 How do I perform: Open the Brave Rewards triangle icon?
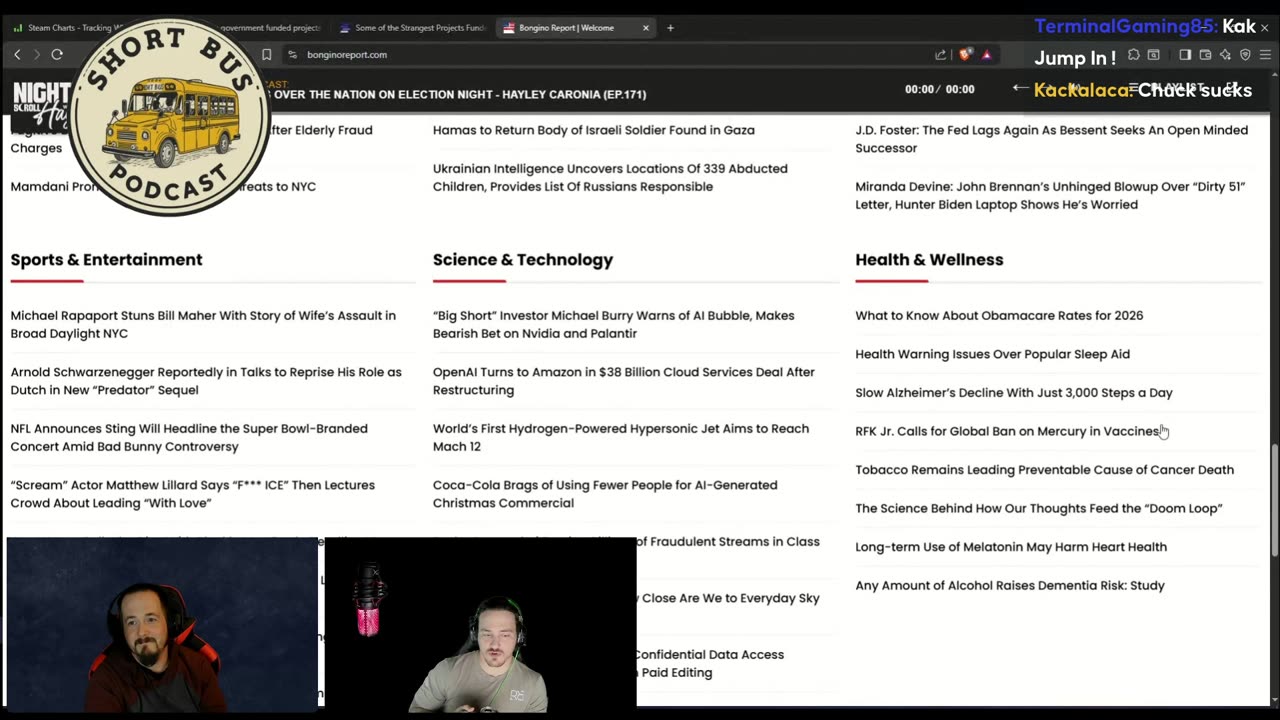[x=987, y=54]
